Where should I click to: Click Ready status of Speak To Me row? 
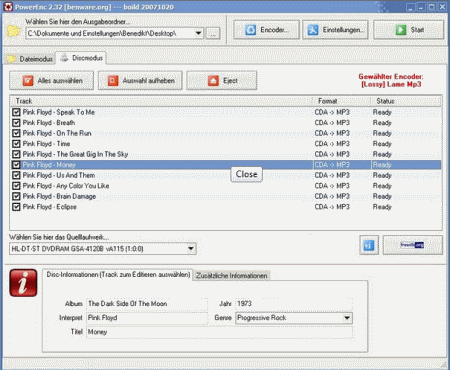(382, 112)
